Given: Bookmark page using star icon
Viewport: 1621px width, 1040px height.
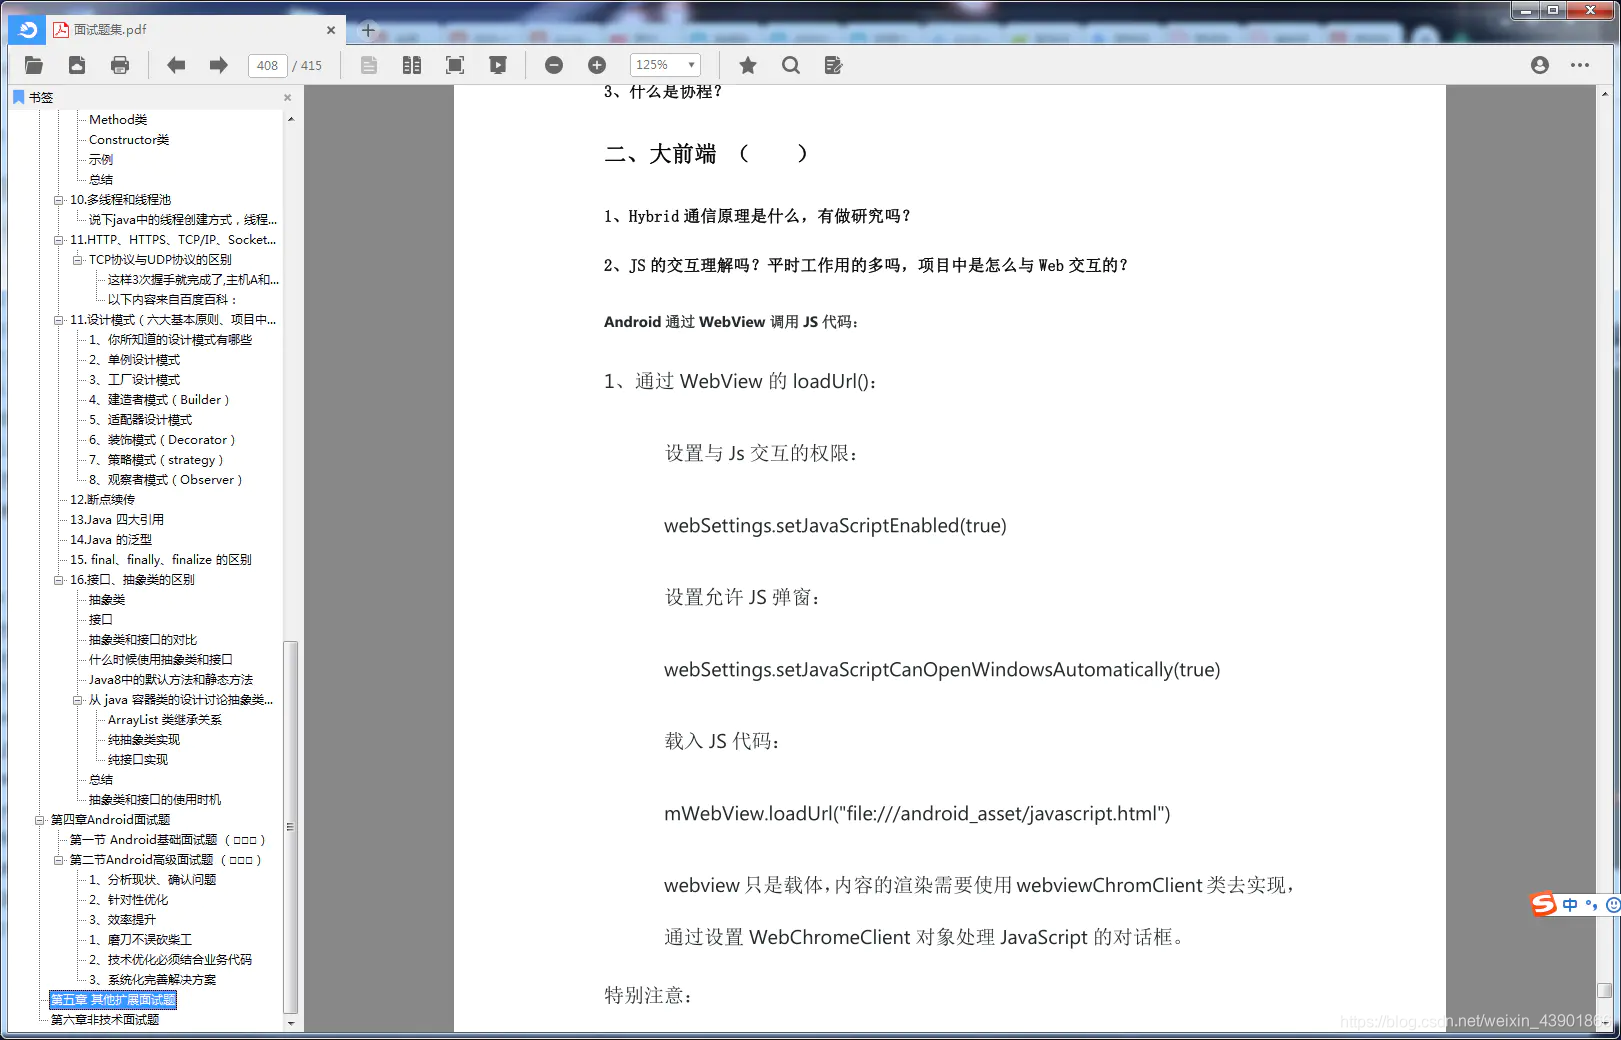Looking at the screenshot, I should click(748, 65).
